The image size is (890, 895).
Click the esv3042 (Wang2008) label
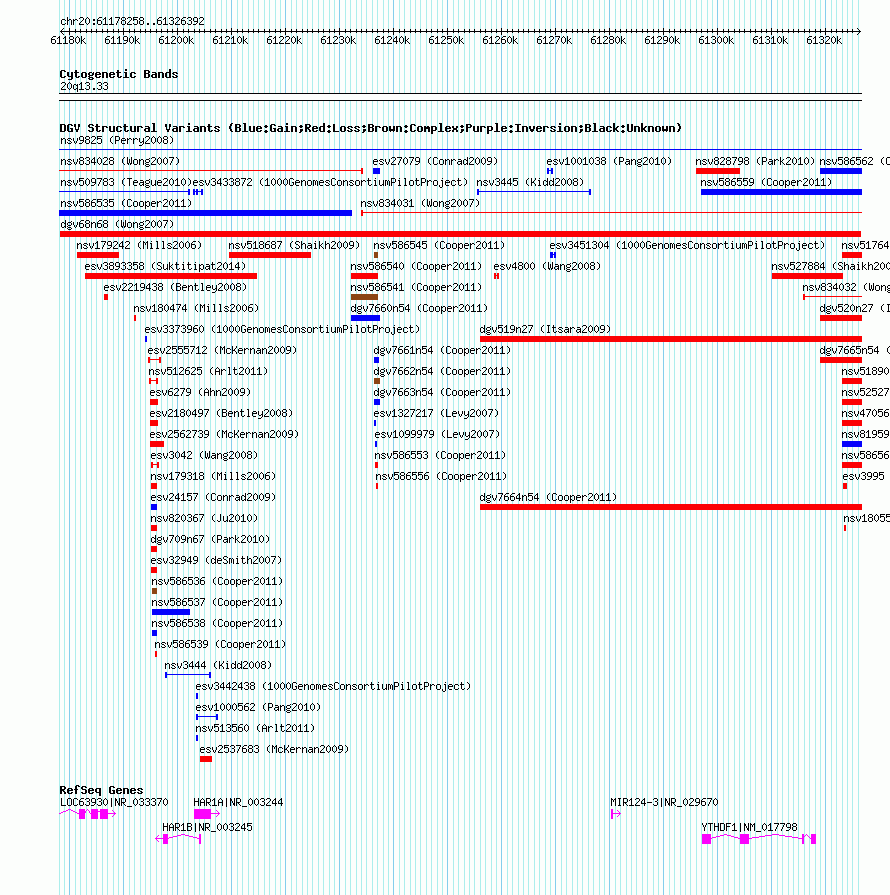(204, 456)
